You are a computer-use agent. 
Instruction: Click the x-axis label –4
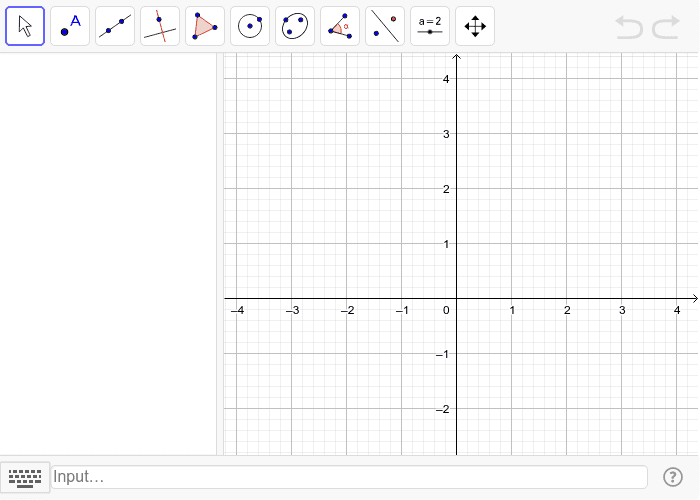click(x=238, y=310)
